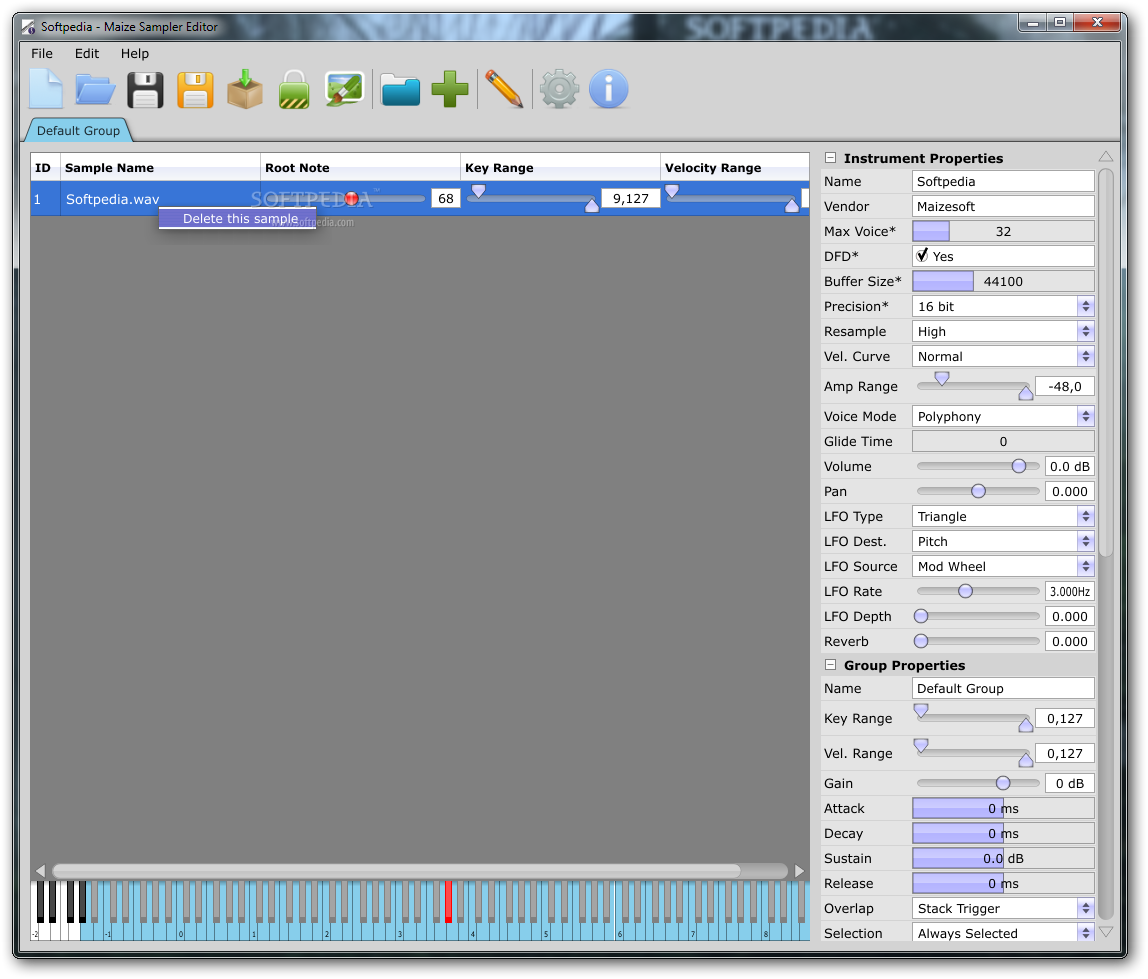The image size is (1148, 979).
Task: Click the ID column header
Action: pyautogui.click(x=44, y=168)
